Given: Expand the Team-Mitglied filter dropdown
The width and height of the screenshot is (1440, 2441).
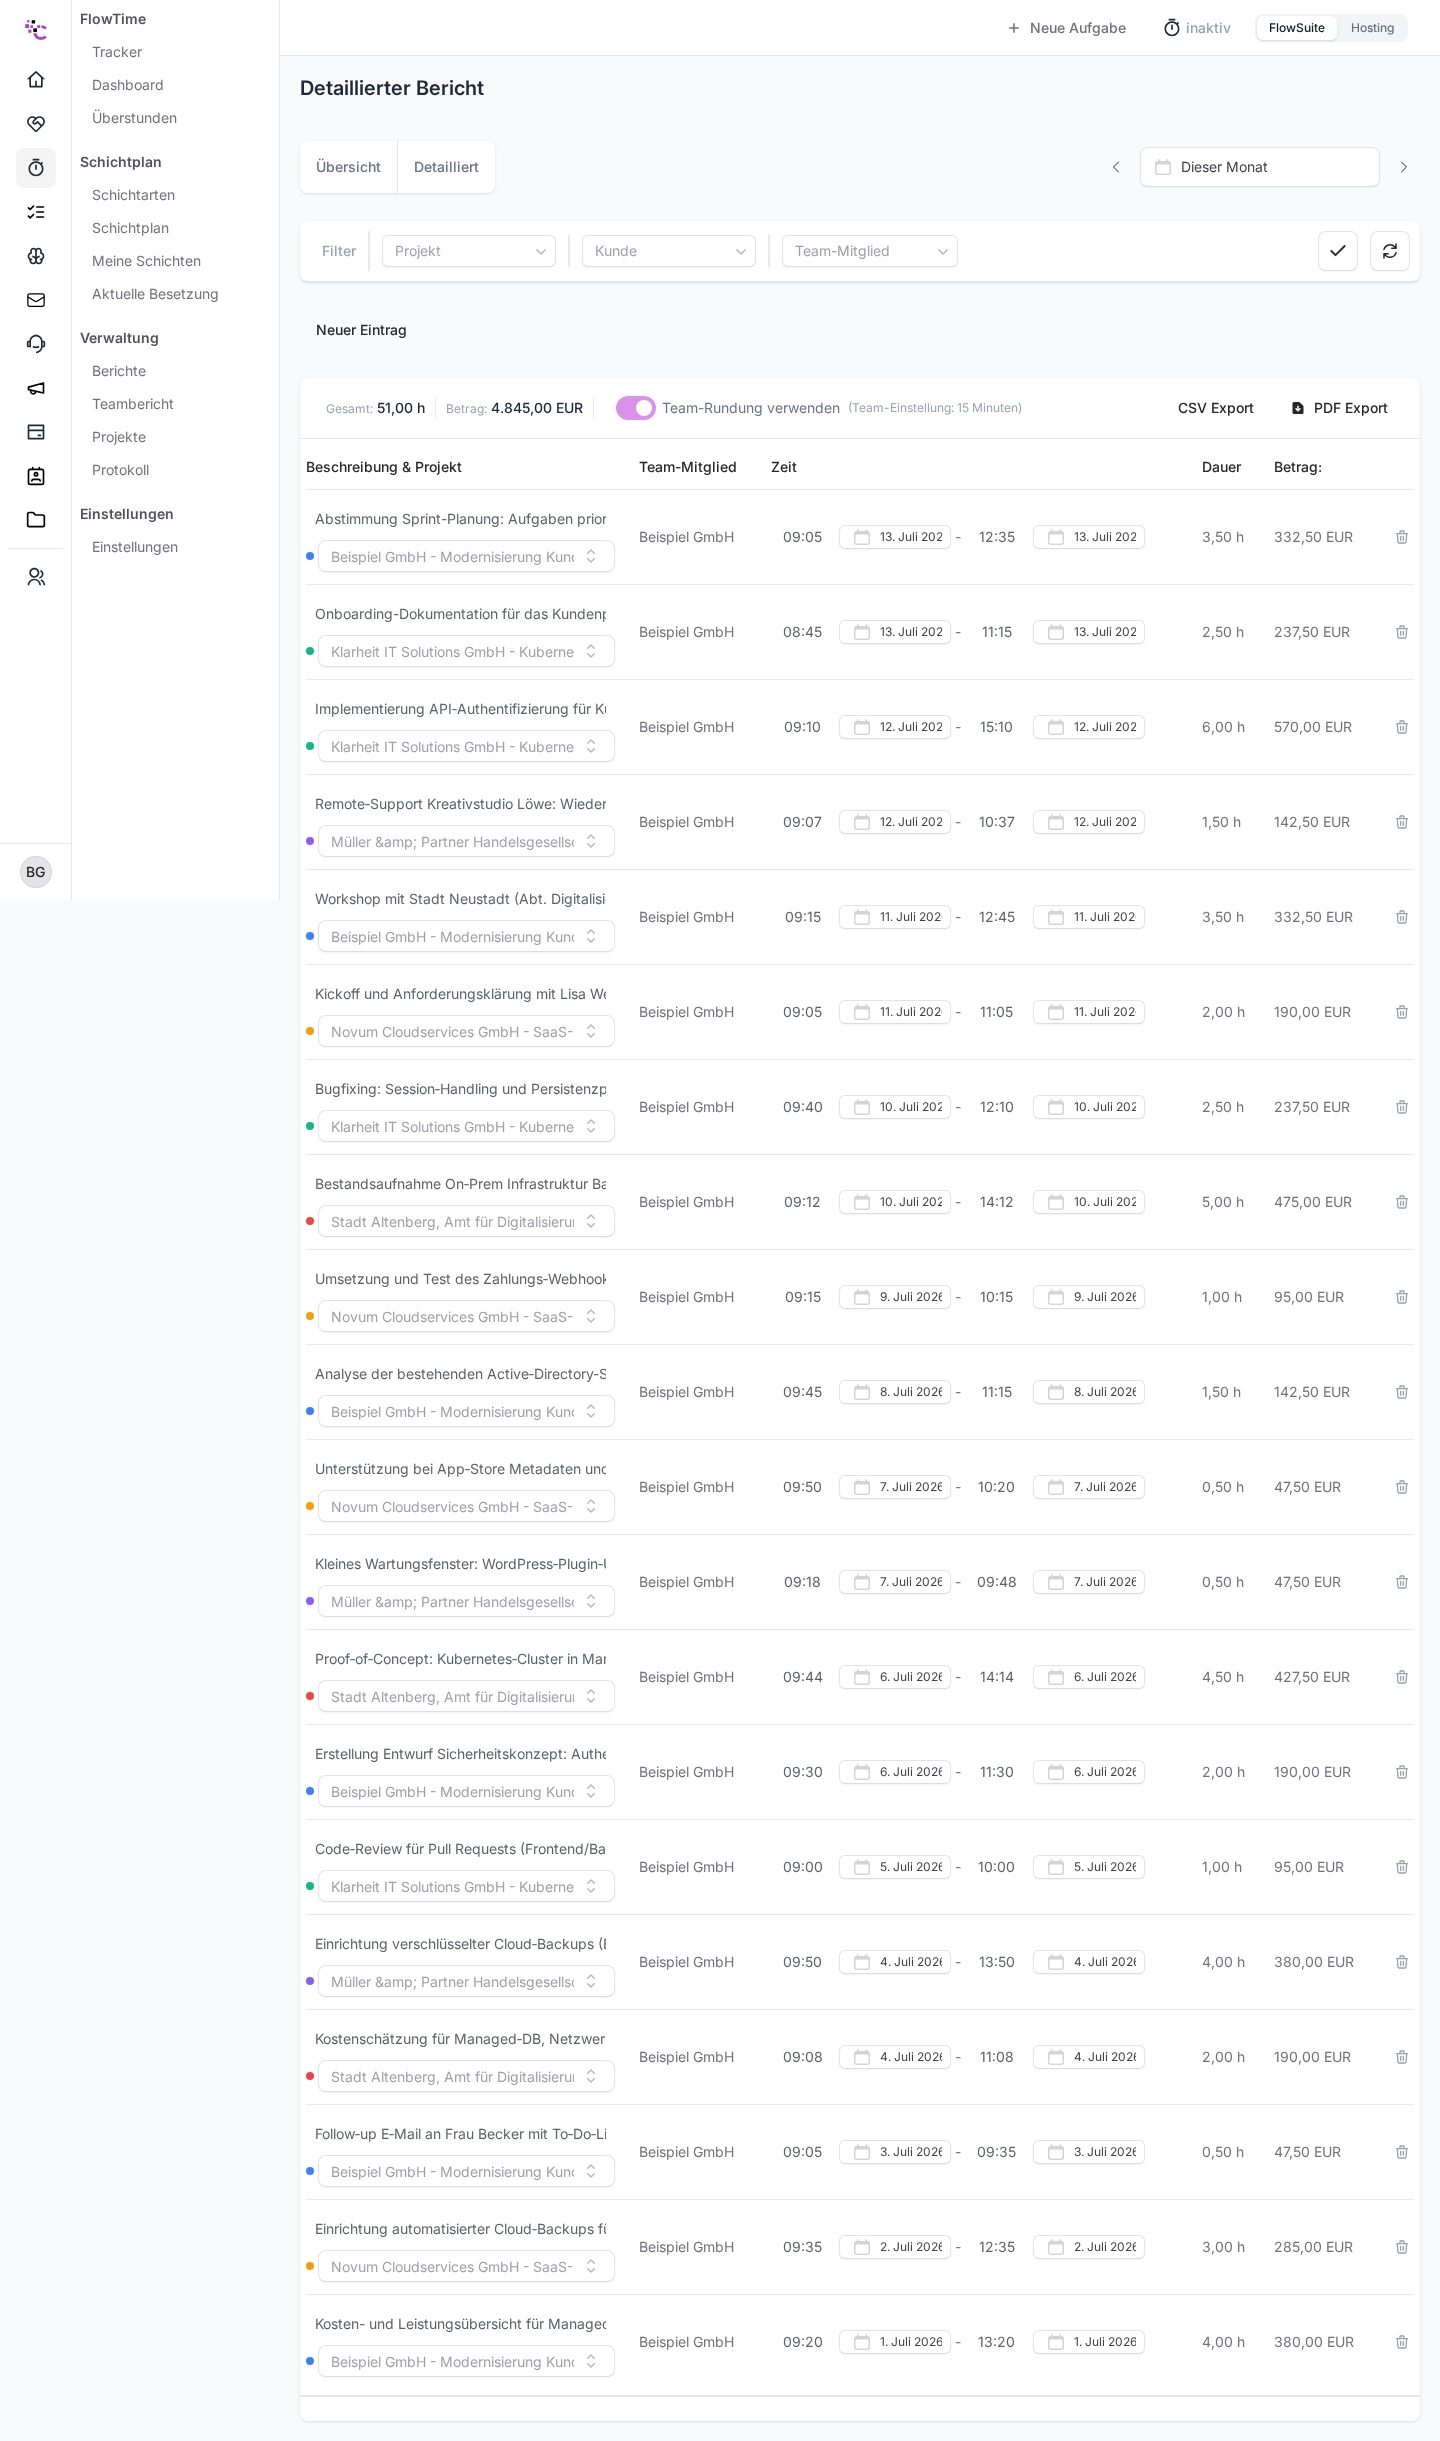Looking at the screenshot, I should [x=870, y=251].
